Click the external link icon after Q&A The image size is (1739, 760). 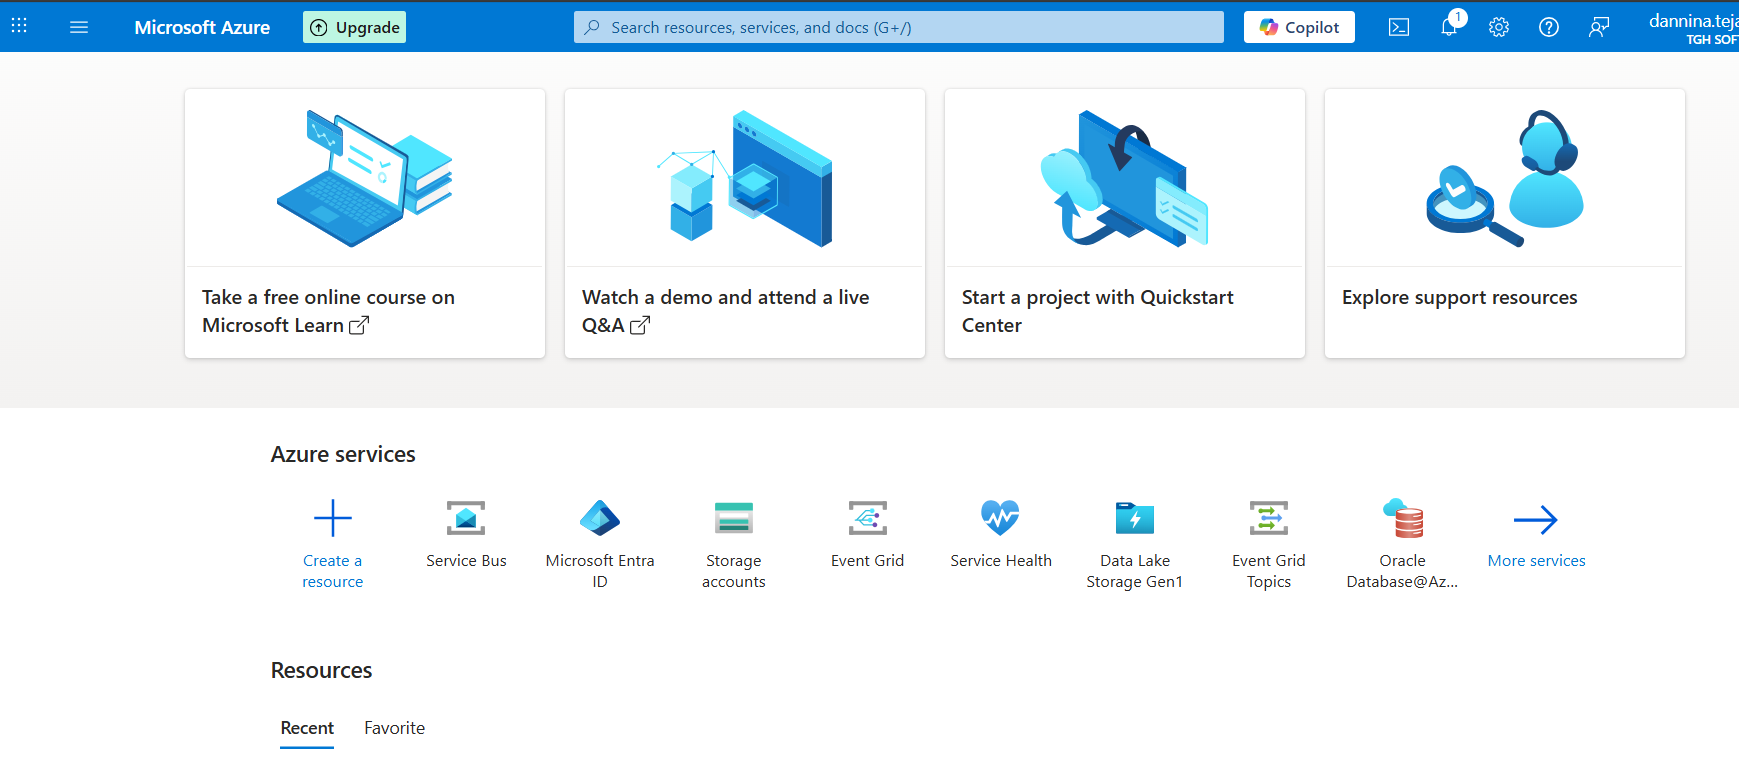(x=640, y=325)
